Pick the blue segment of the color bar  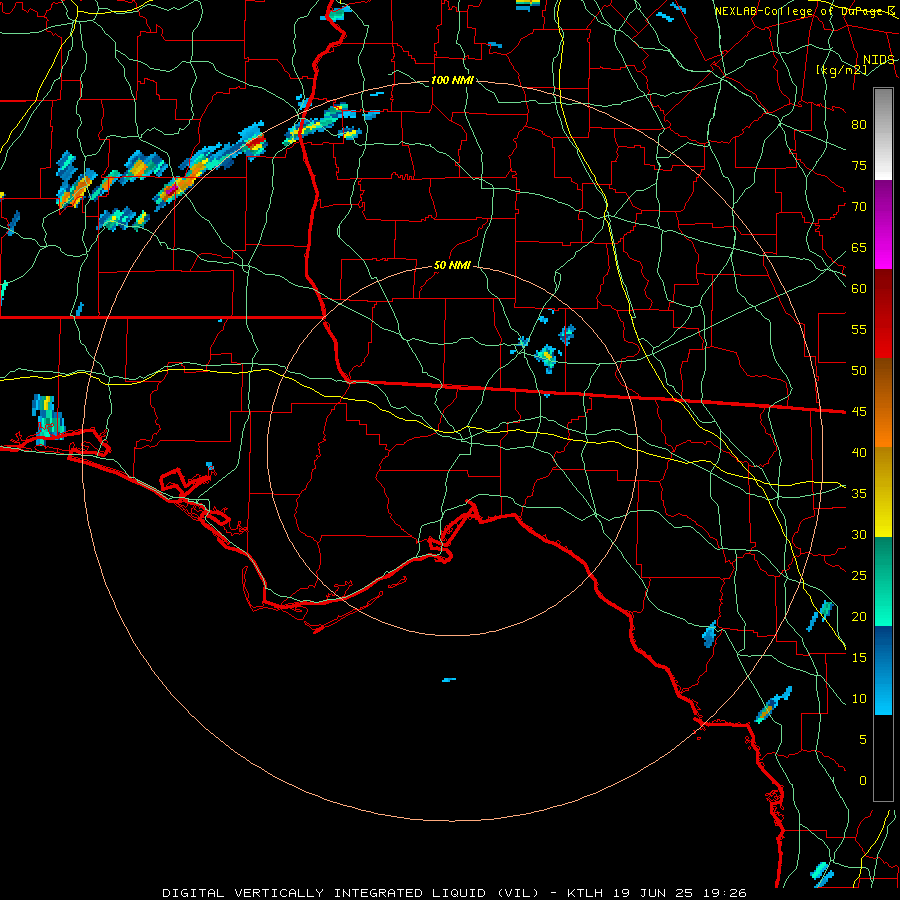pyautogui.click(x=883, y=670)
